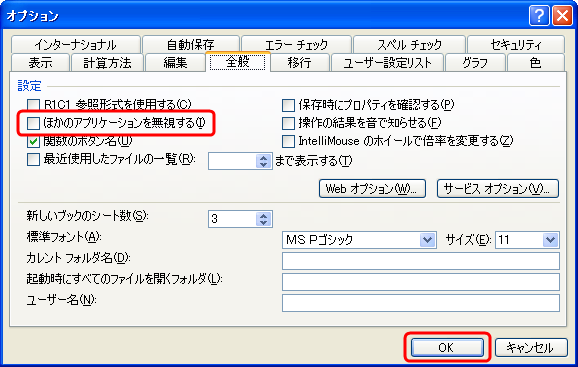Click the 起動時にすべてのファイルを開くフォルダ field
578x367 pixels.
click(x=421, y=282)
